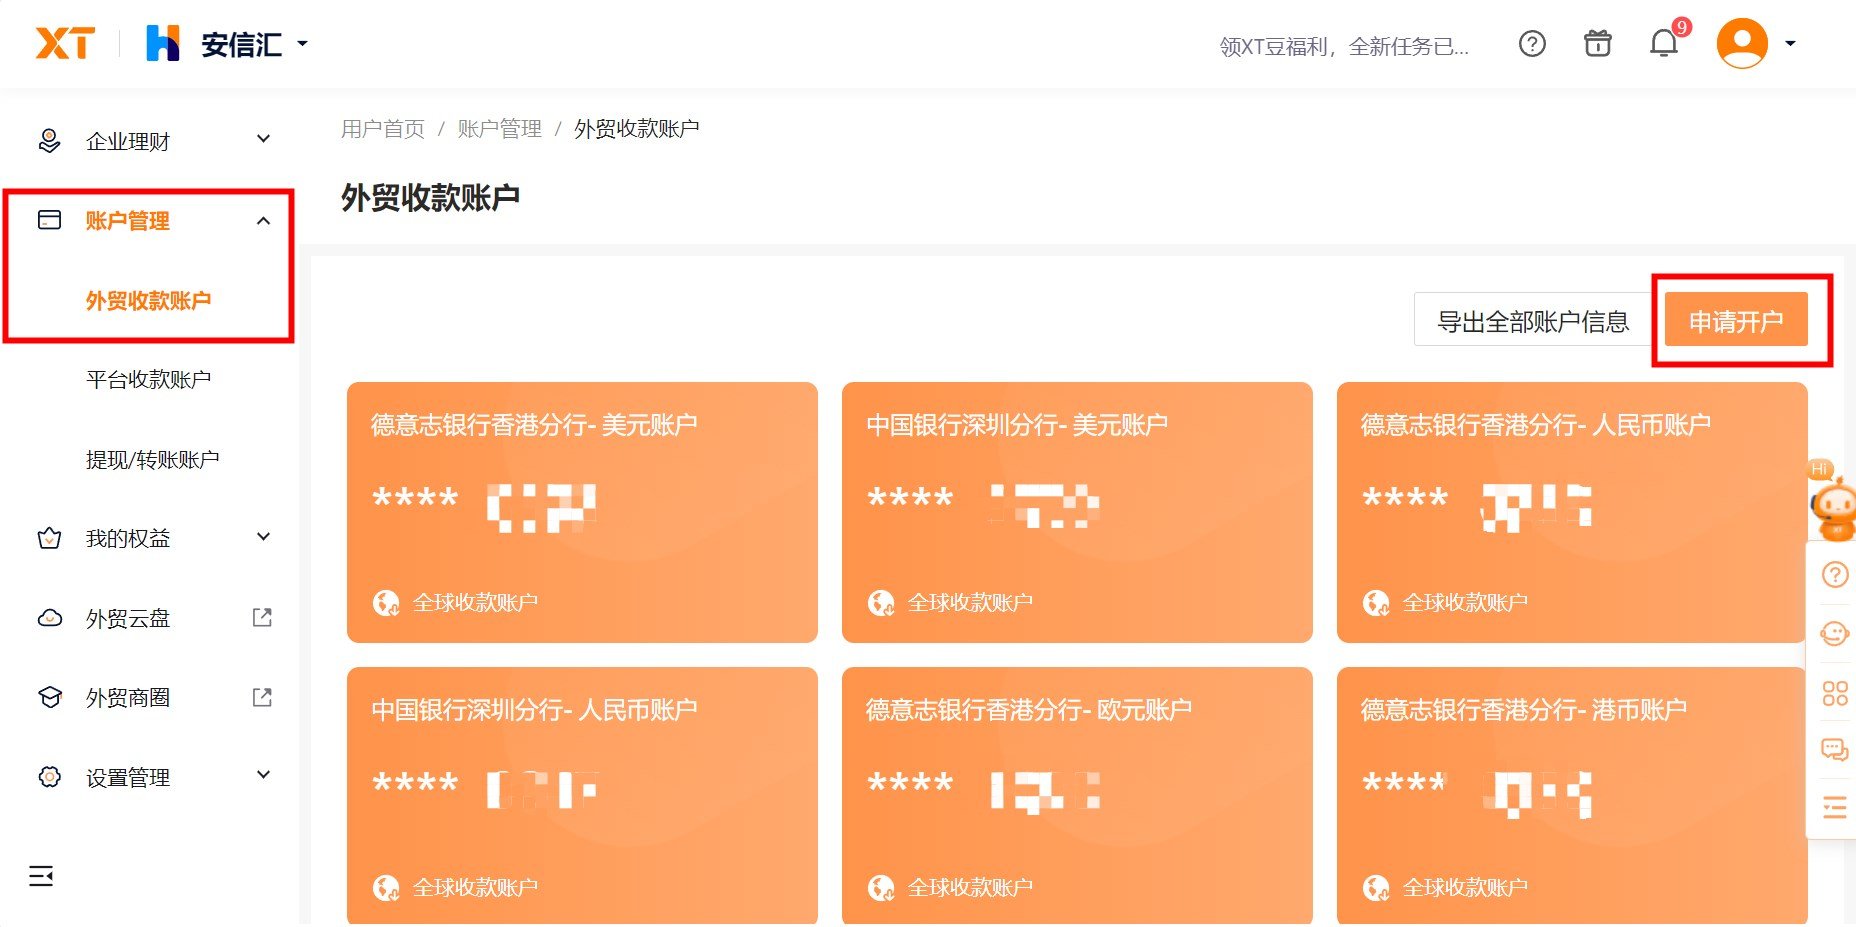1856x927 pixels.
Task: Click the 外贸云盘 cloud icon
Action: (x=49, y=618)
